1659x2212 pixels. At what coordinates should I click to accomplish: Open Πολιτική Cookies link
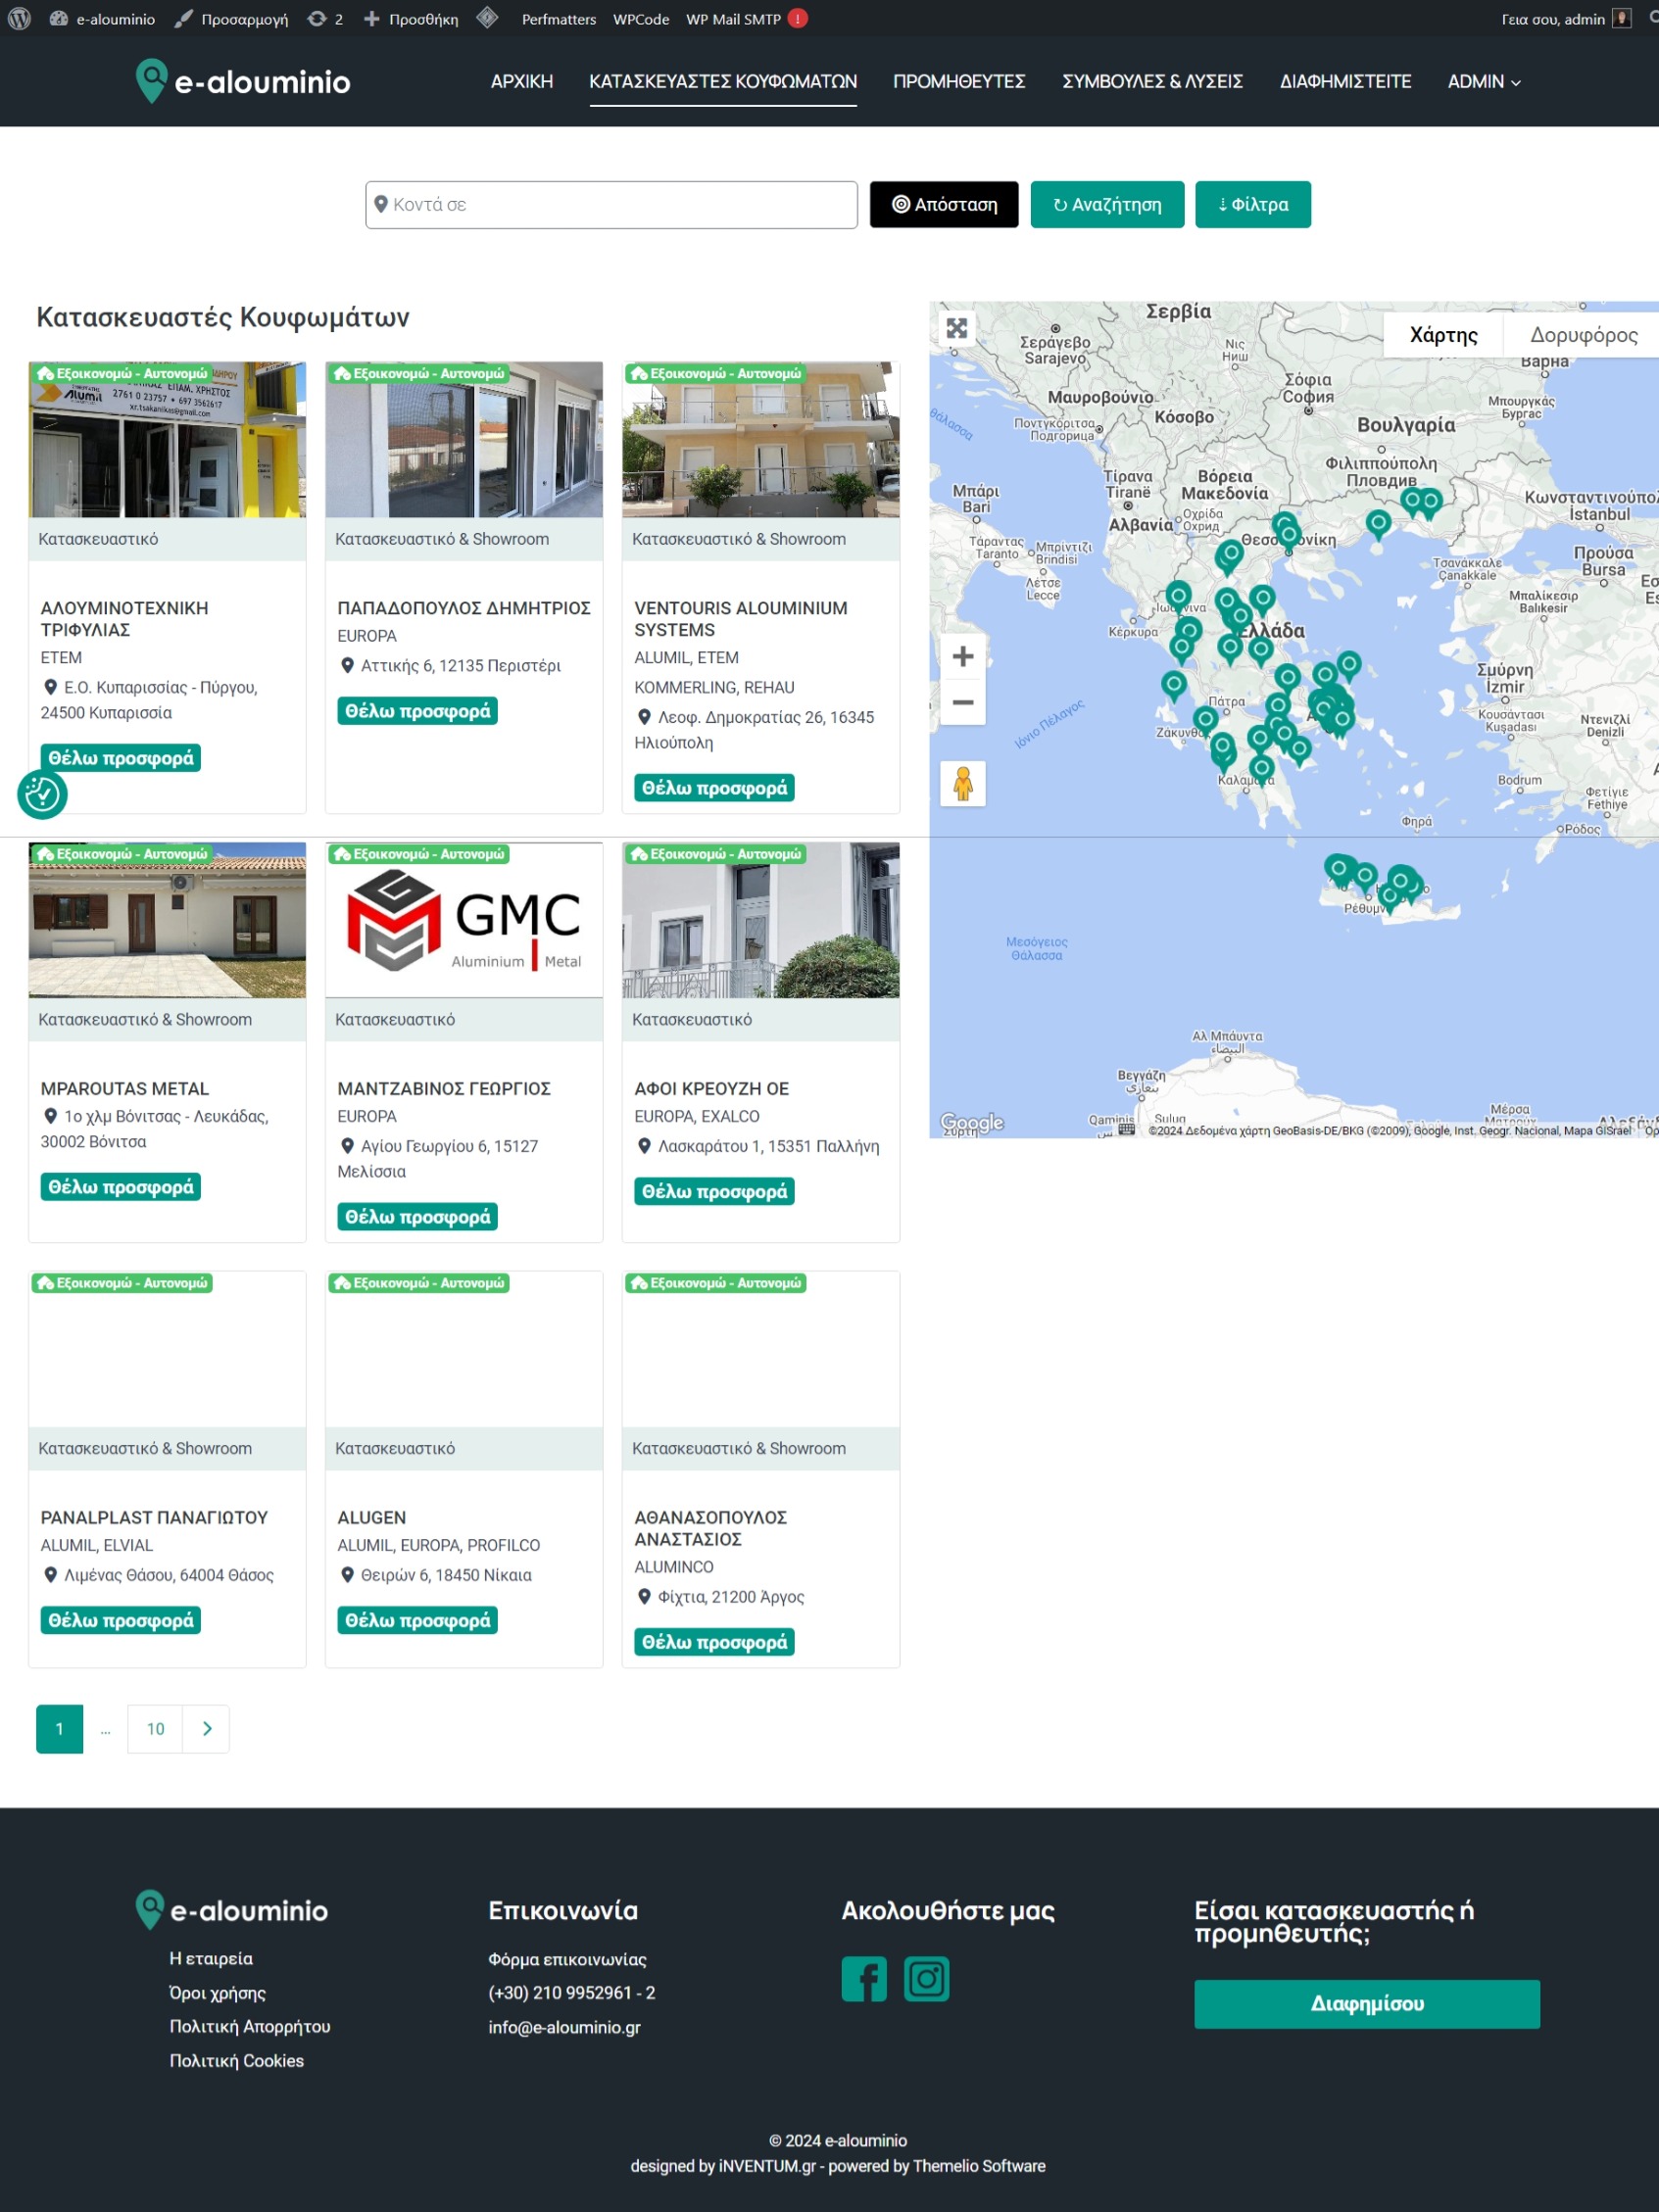pos(237,2061)
